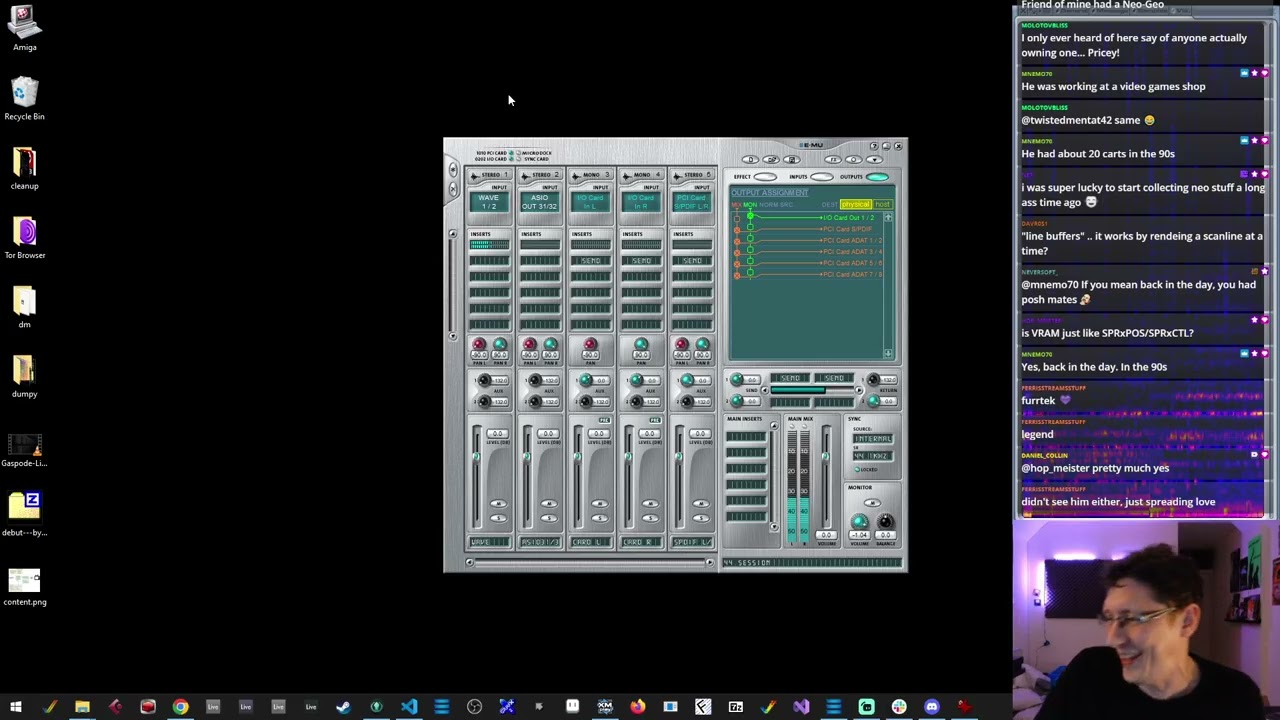Open Google Chrome from the taskbar

point(180,707)
